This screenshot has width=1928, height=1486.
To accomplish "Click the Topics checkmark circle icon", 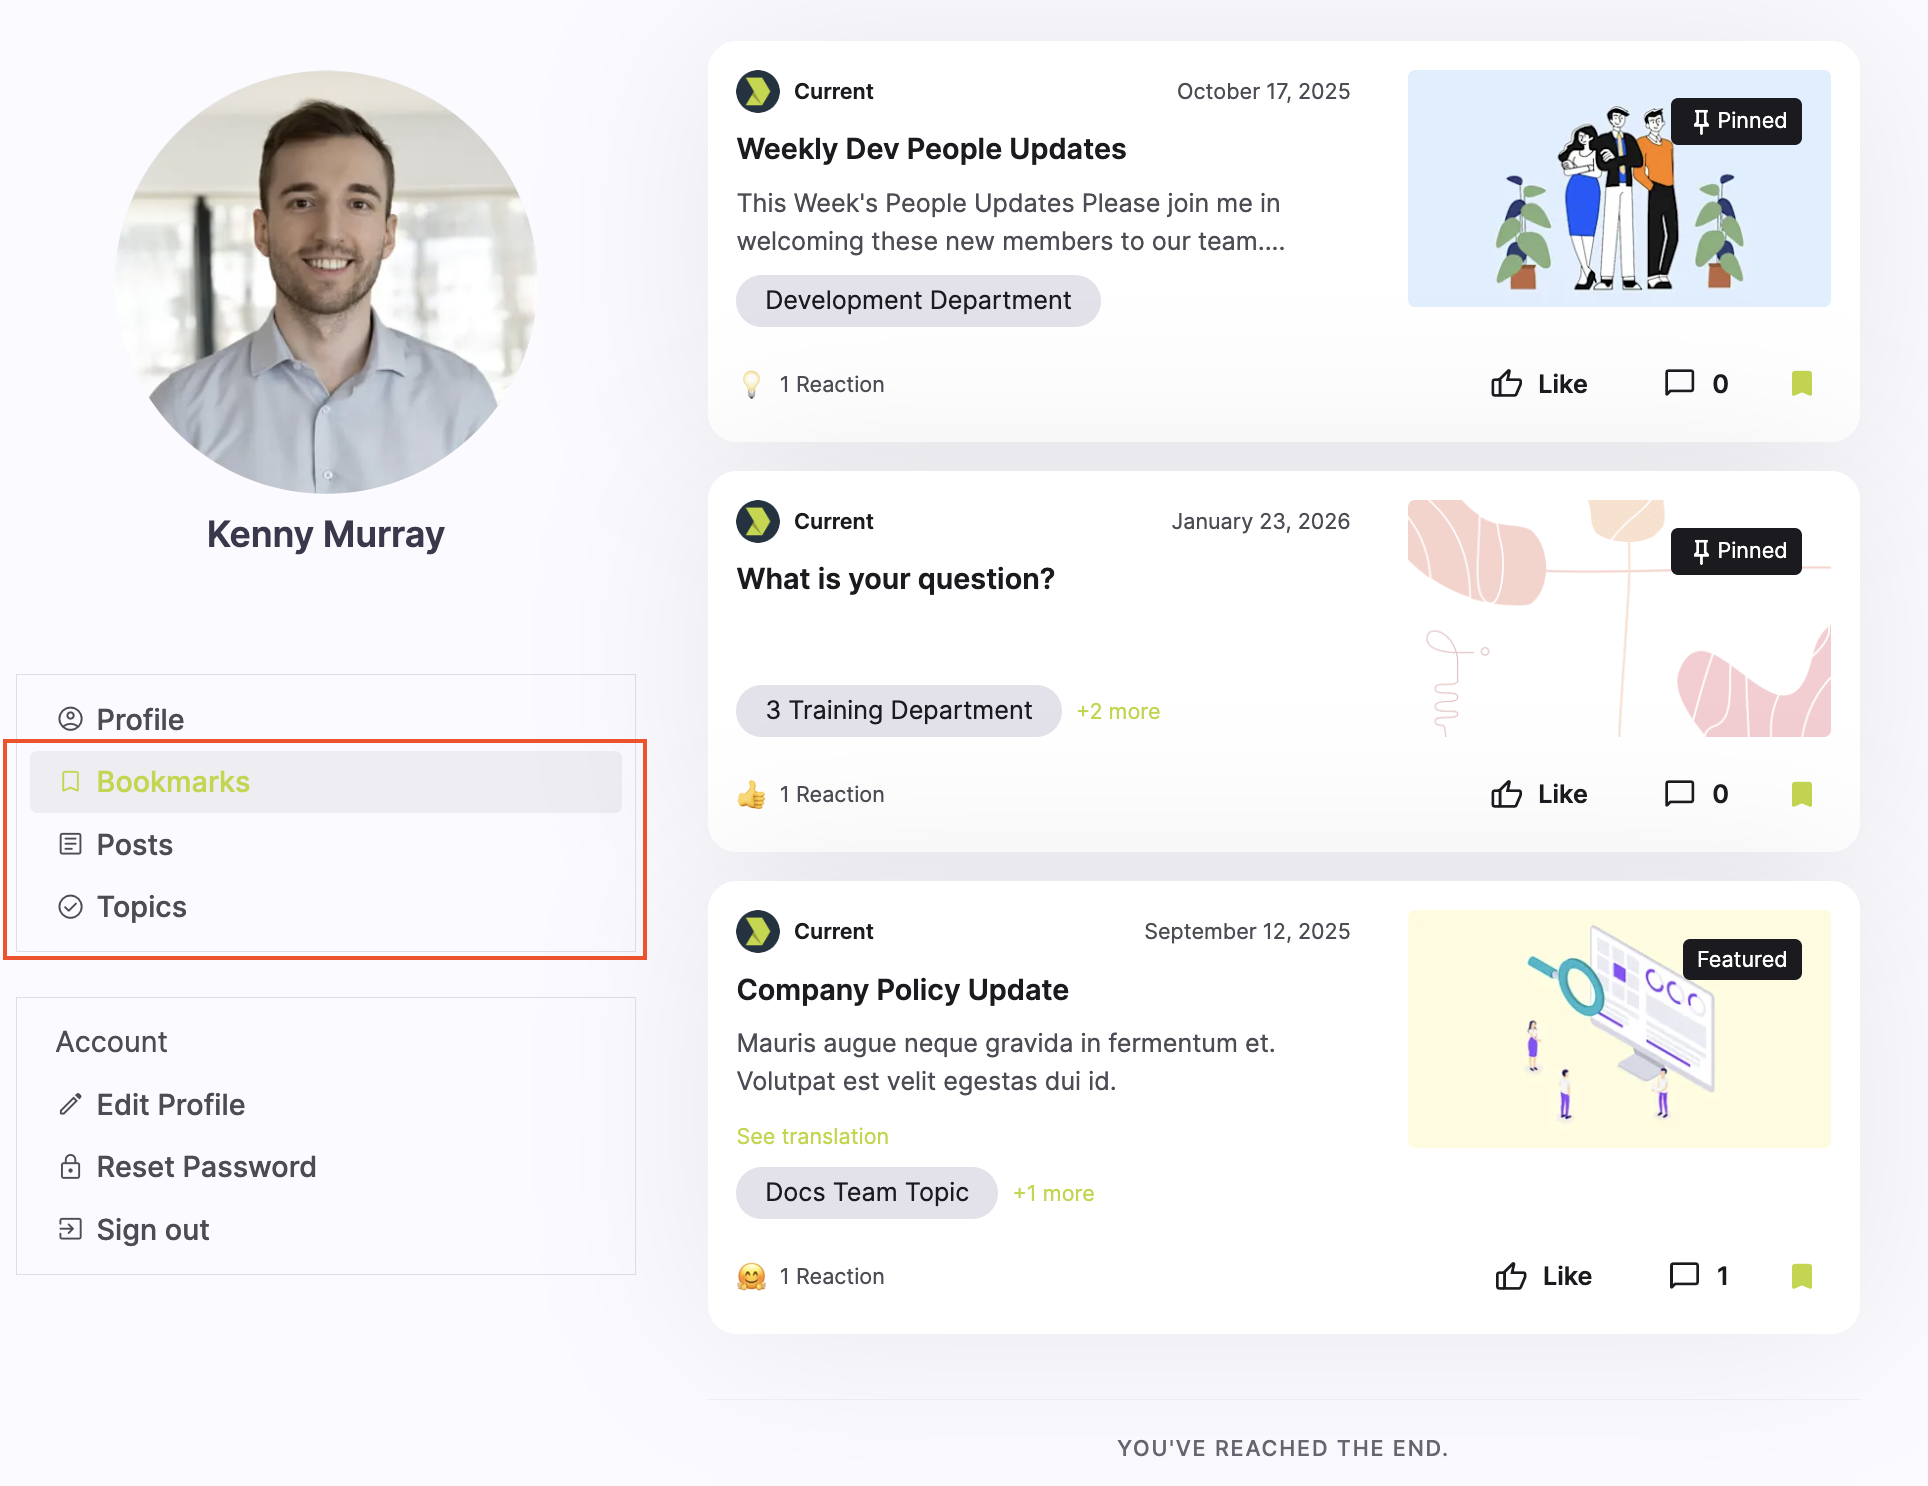I will (x=70, y=907).
